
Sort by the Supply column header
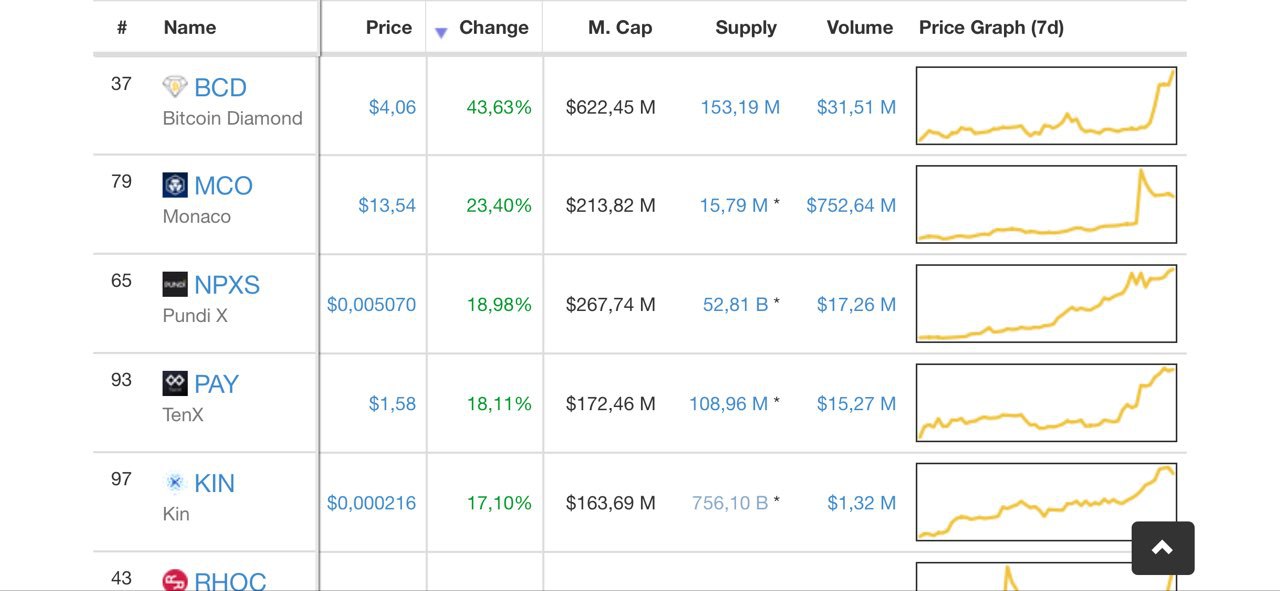tap(746, 28)
